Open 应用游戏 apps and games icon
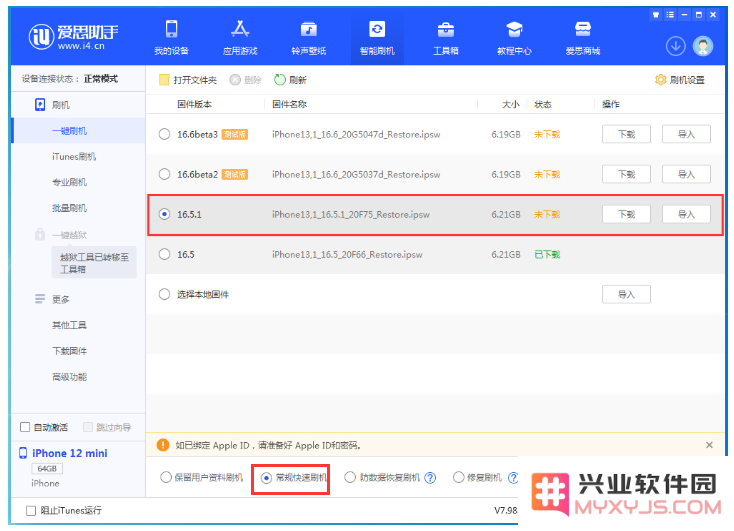The width and height of the screenshot is (734, 531). coord(240,29)
